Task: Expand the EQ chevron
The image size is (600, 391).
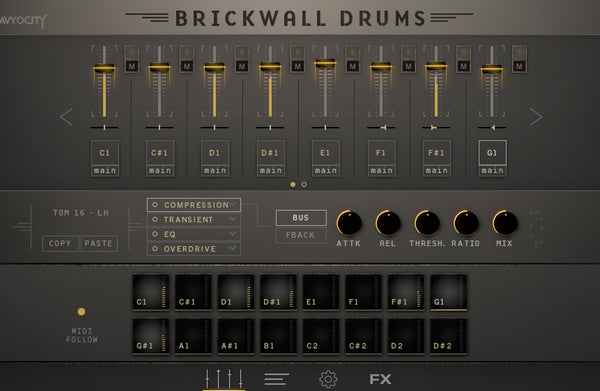Action: [233, 234]
